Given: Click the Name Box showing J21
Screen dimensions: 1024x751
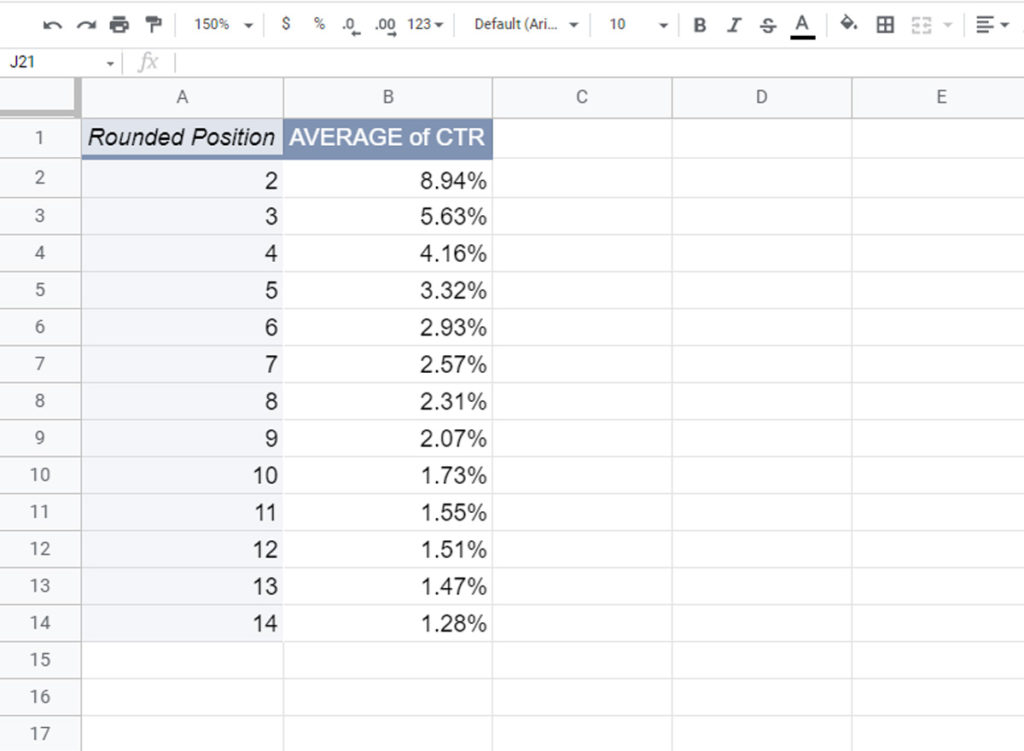Looking at the screenshot, I should tap(45, 61).
